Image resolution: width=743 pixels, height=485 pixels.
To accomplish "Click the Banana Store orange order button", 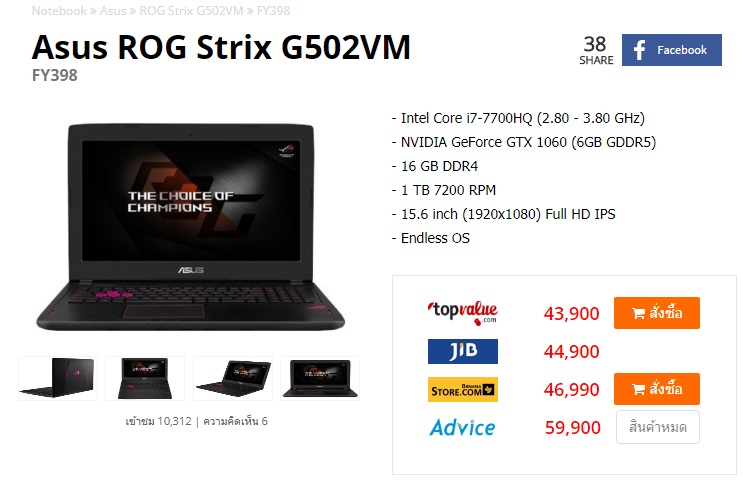I will 657,389.
